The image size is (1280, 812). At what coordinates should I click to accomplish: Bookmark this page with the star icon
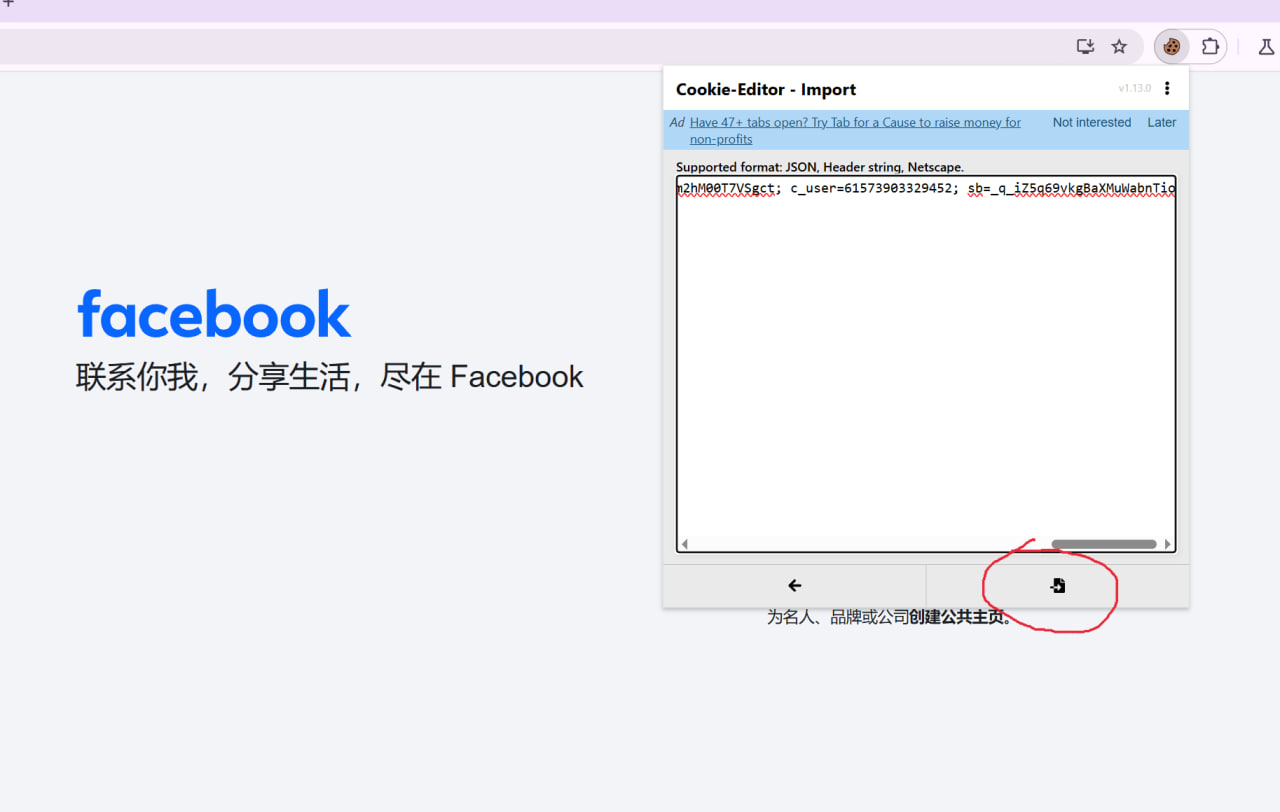point(1119,46)
